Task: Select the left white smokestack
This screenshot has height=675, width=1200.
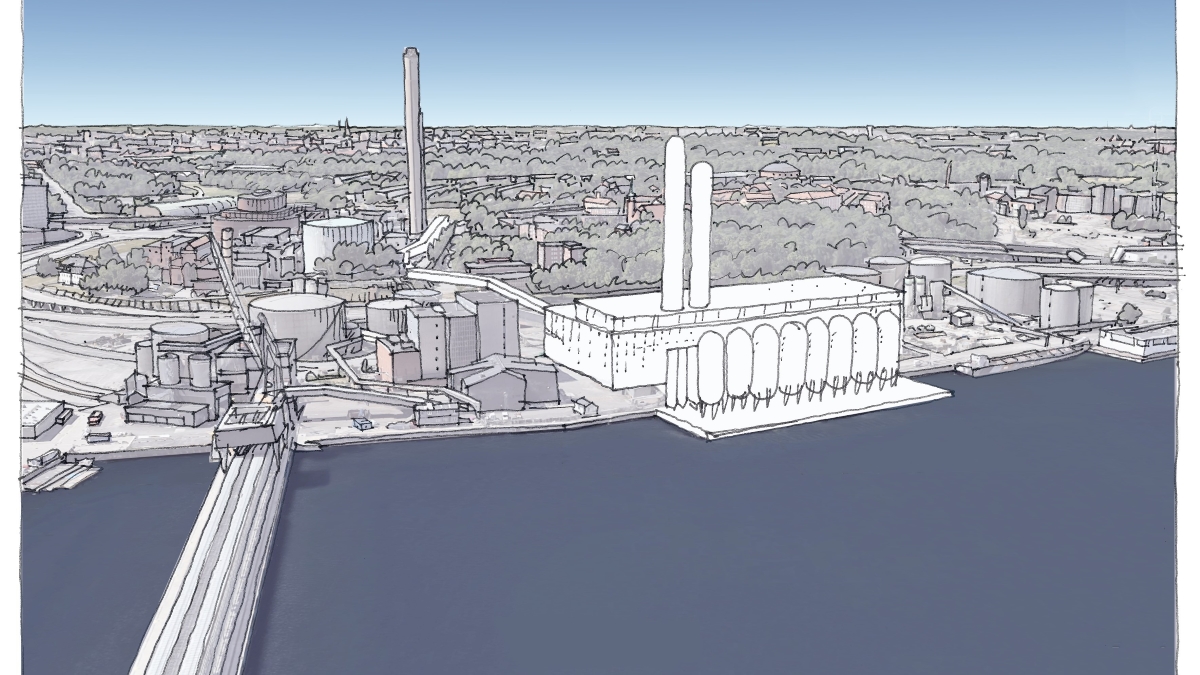Action: pyautogui.click(x=674, y=220)
